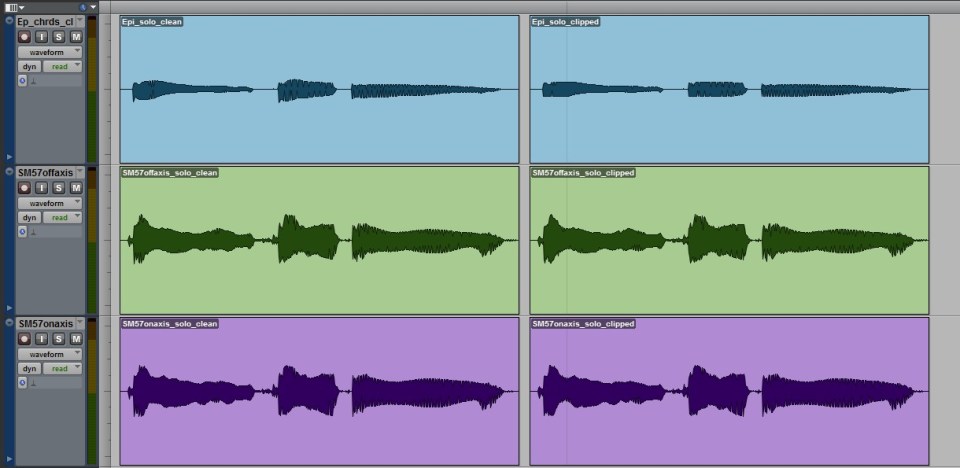Mute the SM57offaxis track
This screenshot has width=960, height=468.
point(76,188)
